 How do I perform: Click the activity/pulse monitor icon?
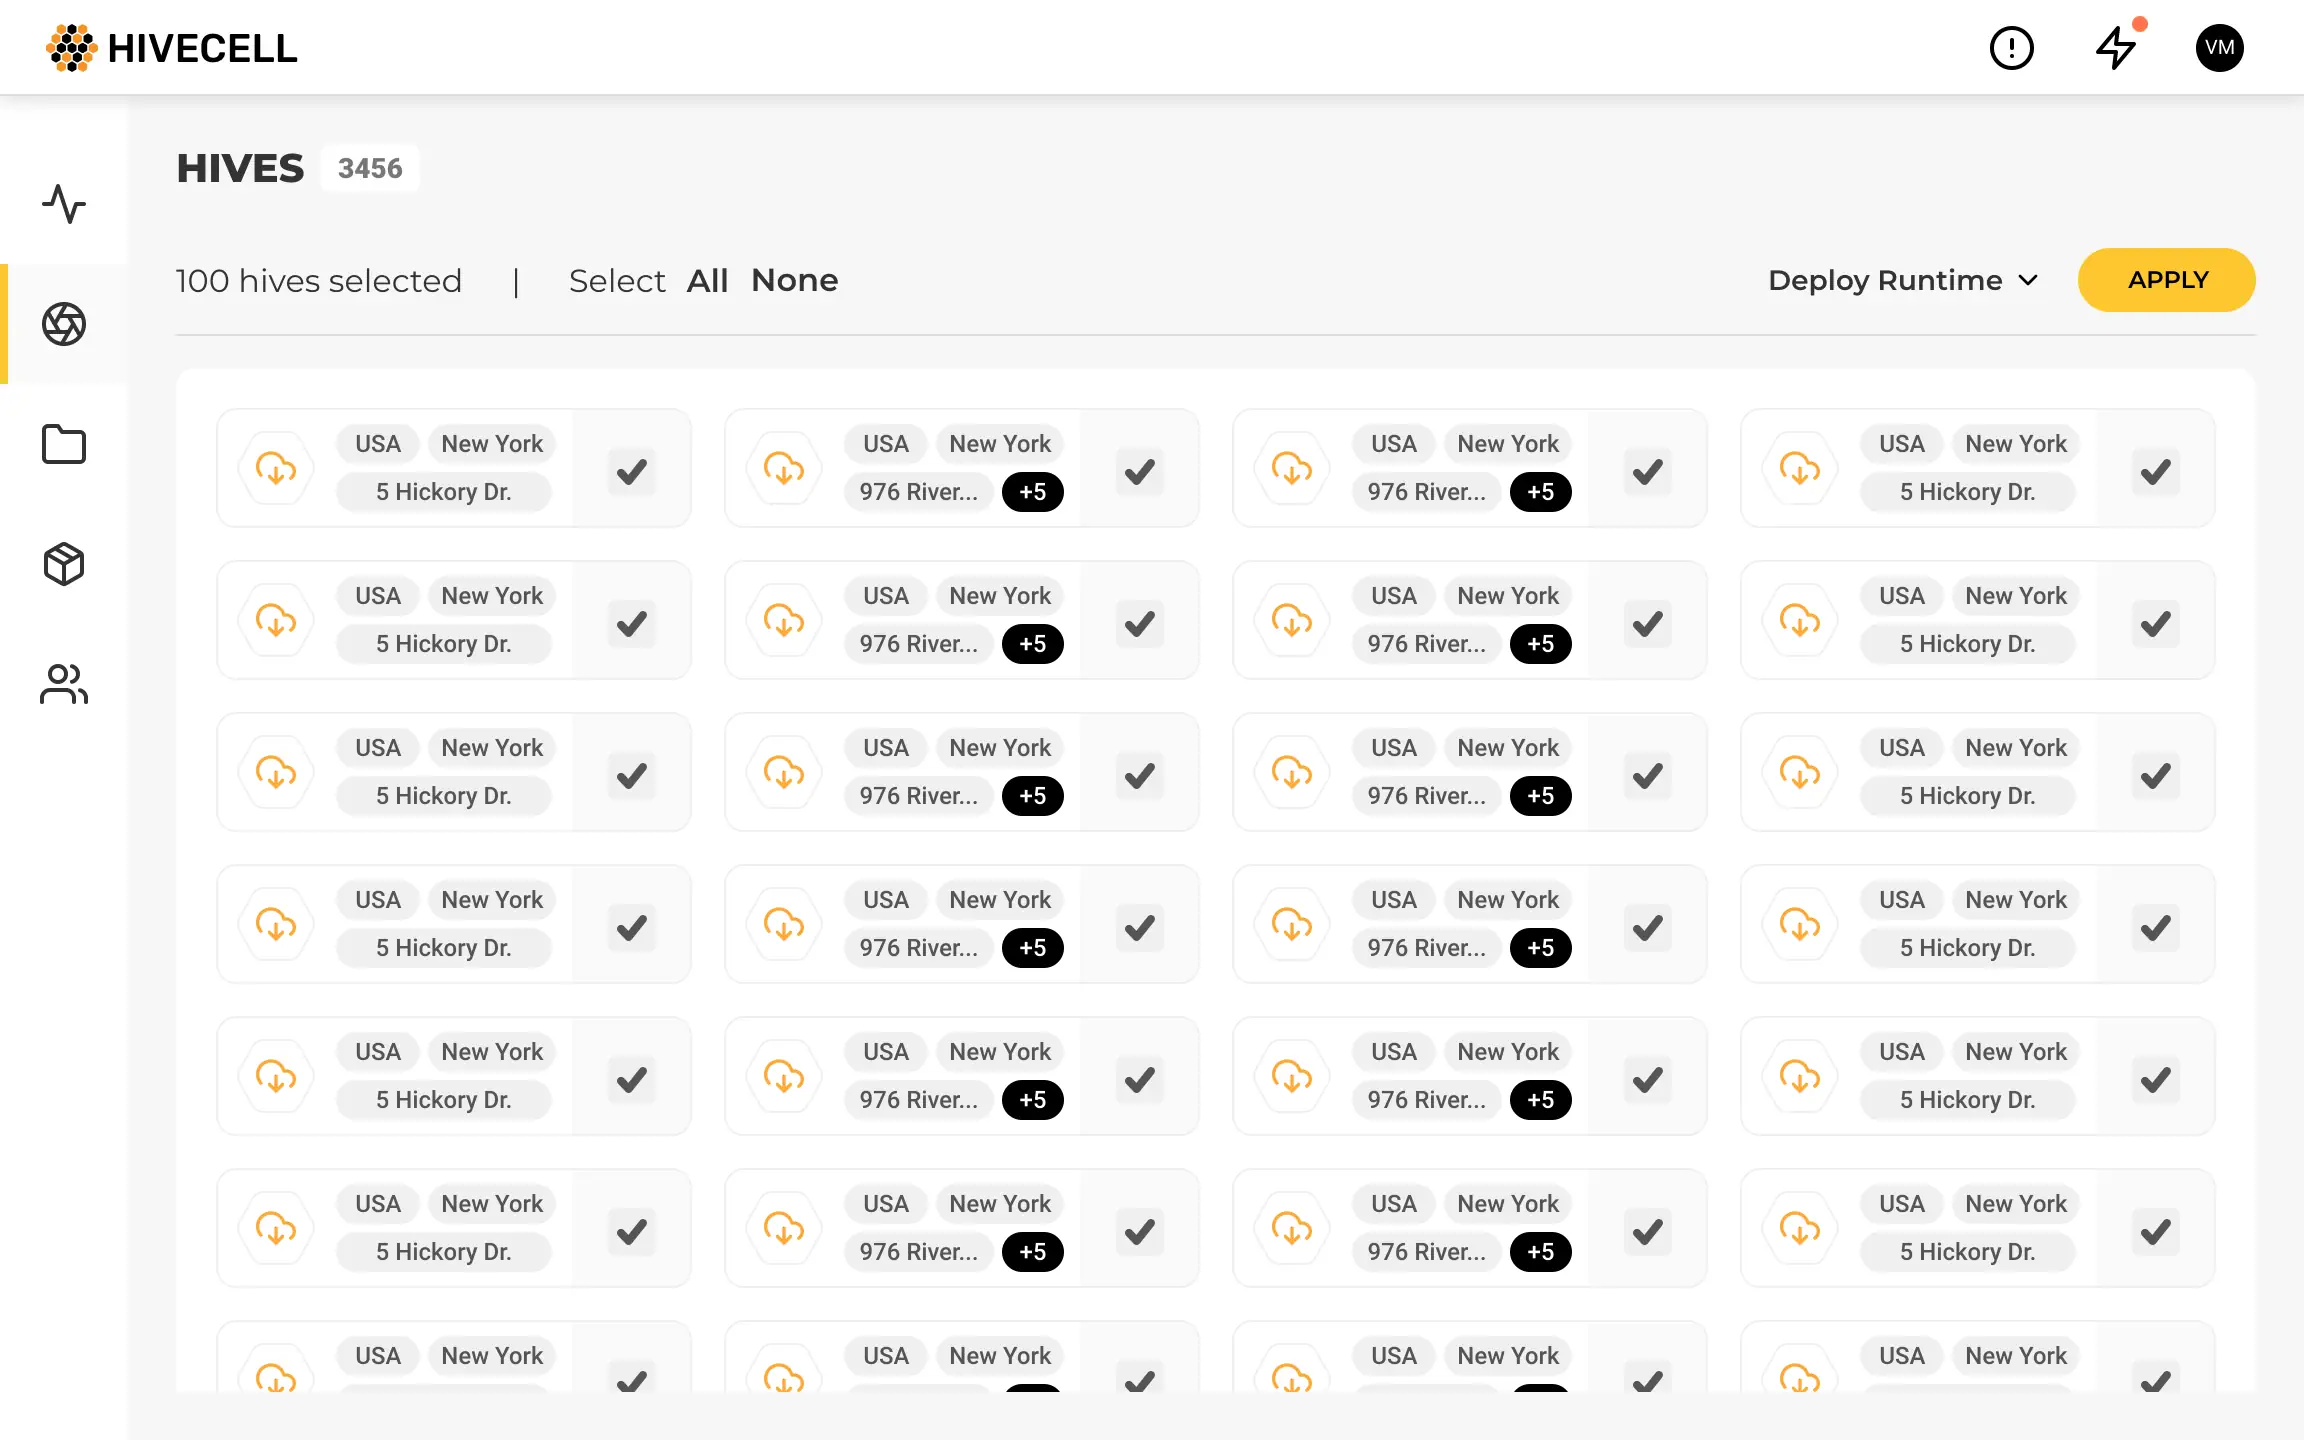(65, 204)
